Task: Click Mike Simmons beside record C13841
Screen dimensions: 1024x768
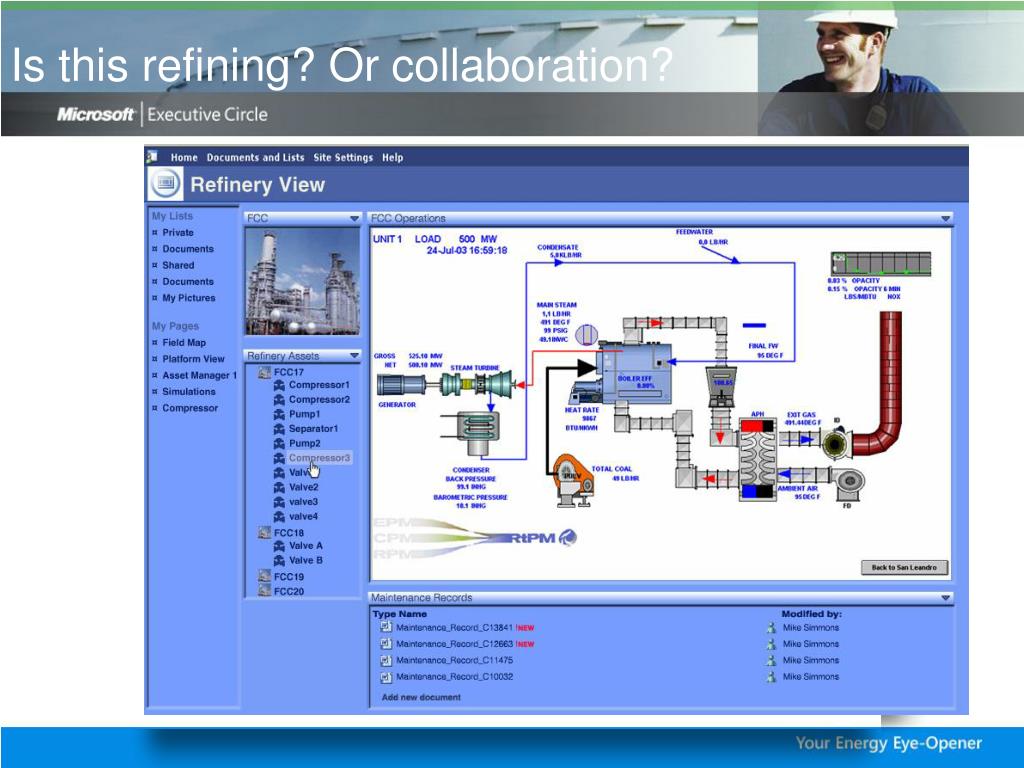Action: [x=811, y=628]
